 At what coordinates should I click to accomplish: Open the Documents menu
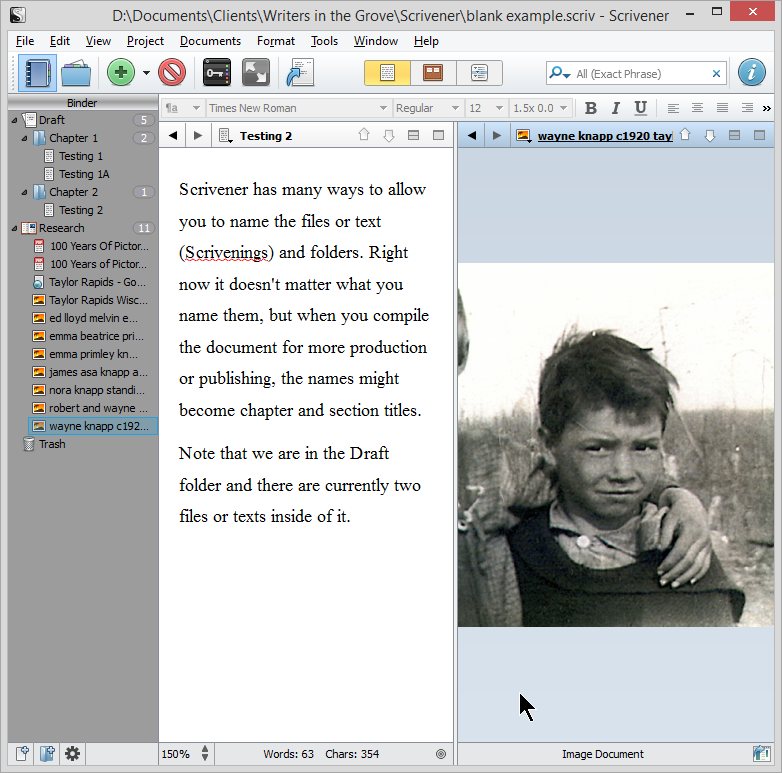pyautogui.click(x=210, y=41)
